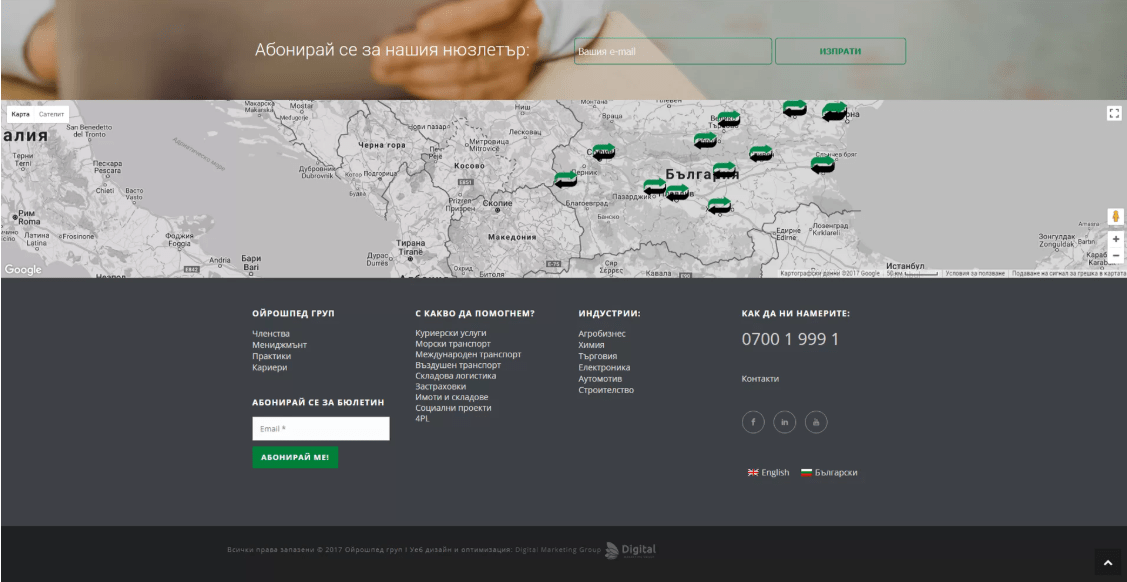Open the Аутомотив industry link

click(600, 379)
